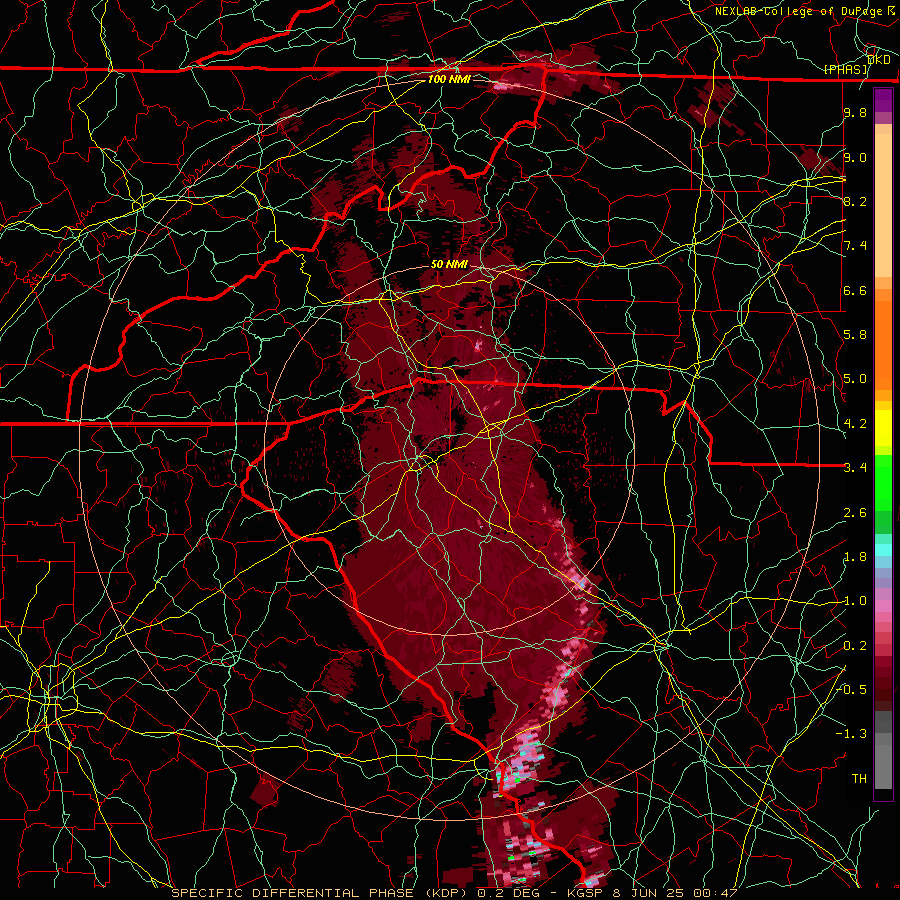Pick the pale peach segment of the color bar
The image size is (900, 900).
click(x=883, y=205)
